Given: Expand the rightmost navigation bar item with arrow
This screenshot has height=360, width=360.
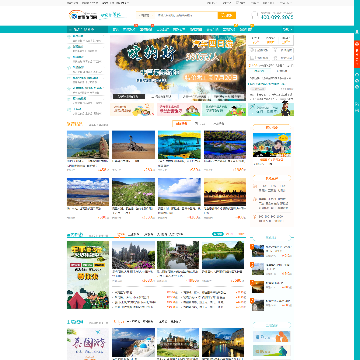Looking at the screenshot, I should [287, 29].
